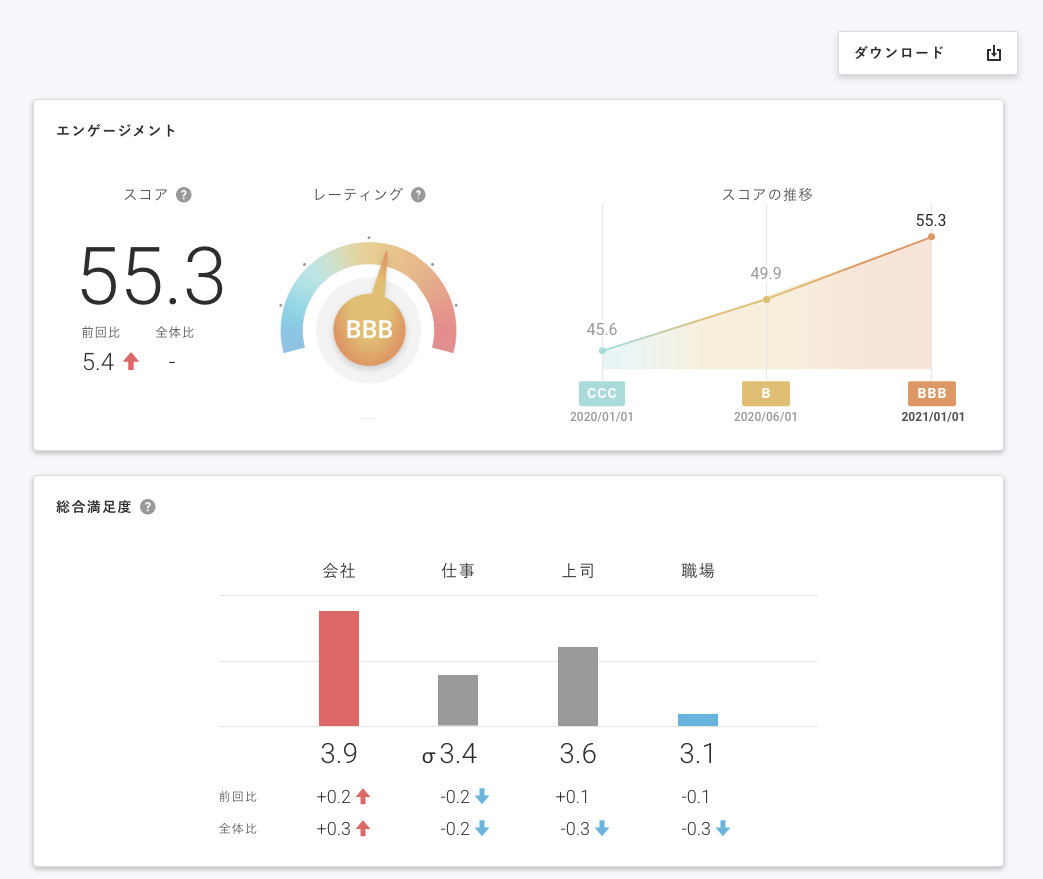Screen dimensions: 1043x879
Task: Click the download icon in the ダウンロード button
Action: point(993,54)
